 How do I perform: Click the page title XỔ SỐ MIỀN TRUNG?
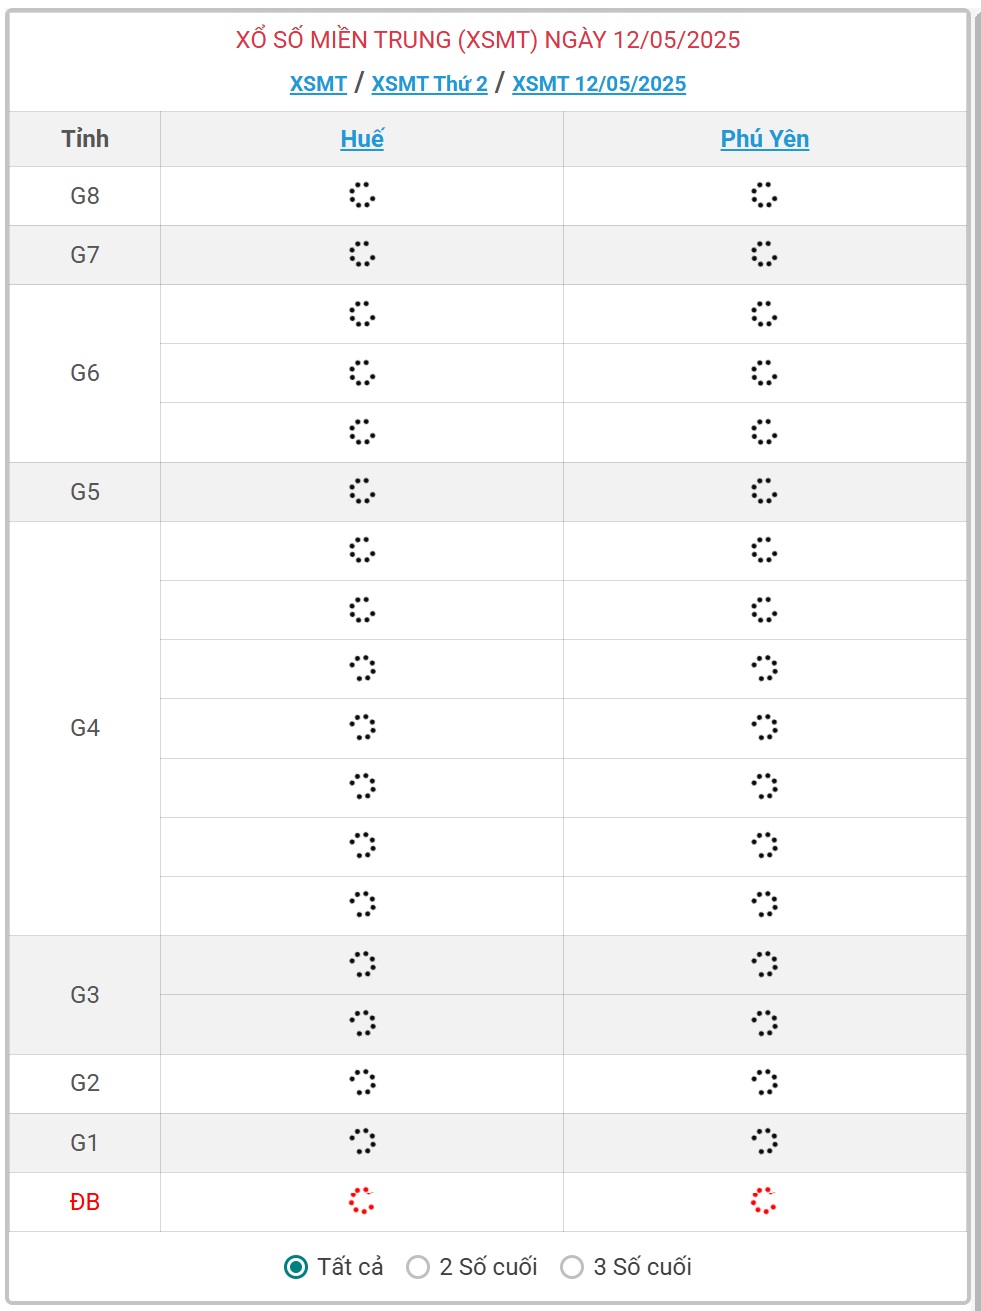tap(488, 40)
